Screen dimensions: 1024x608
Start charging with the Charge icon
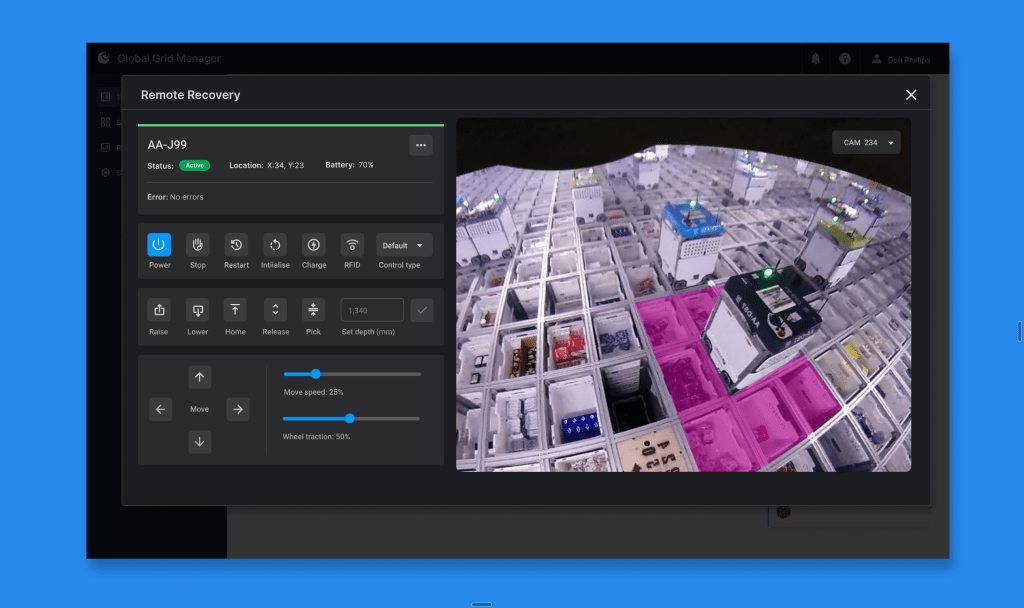(x=314, y=245)
